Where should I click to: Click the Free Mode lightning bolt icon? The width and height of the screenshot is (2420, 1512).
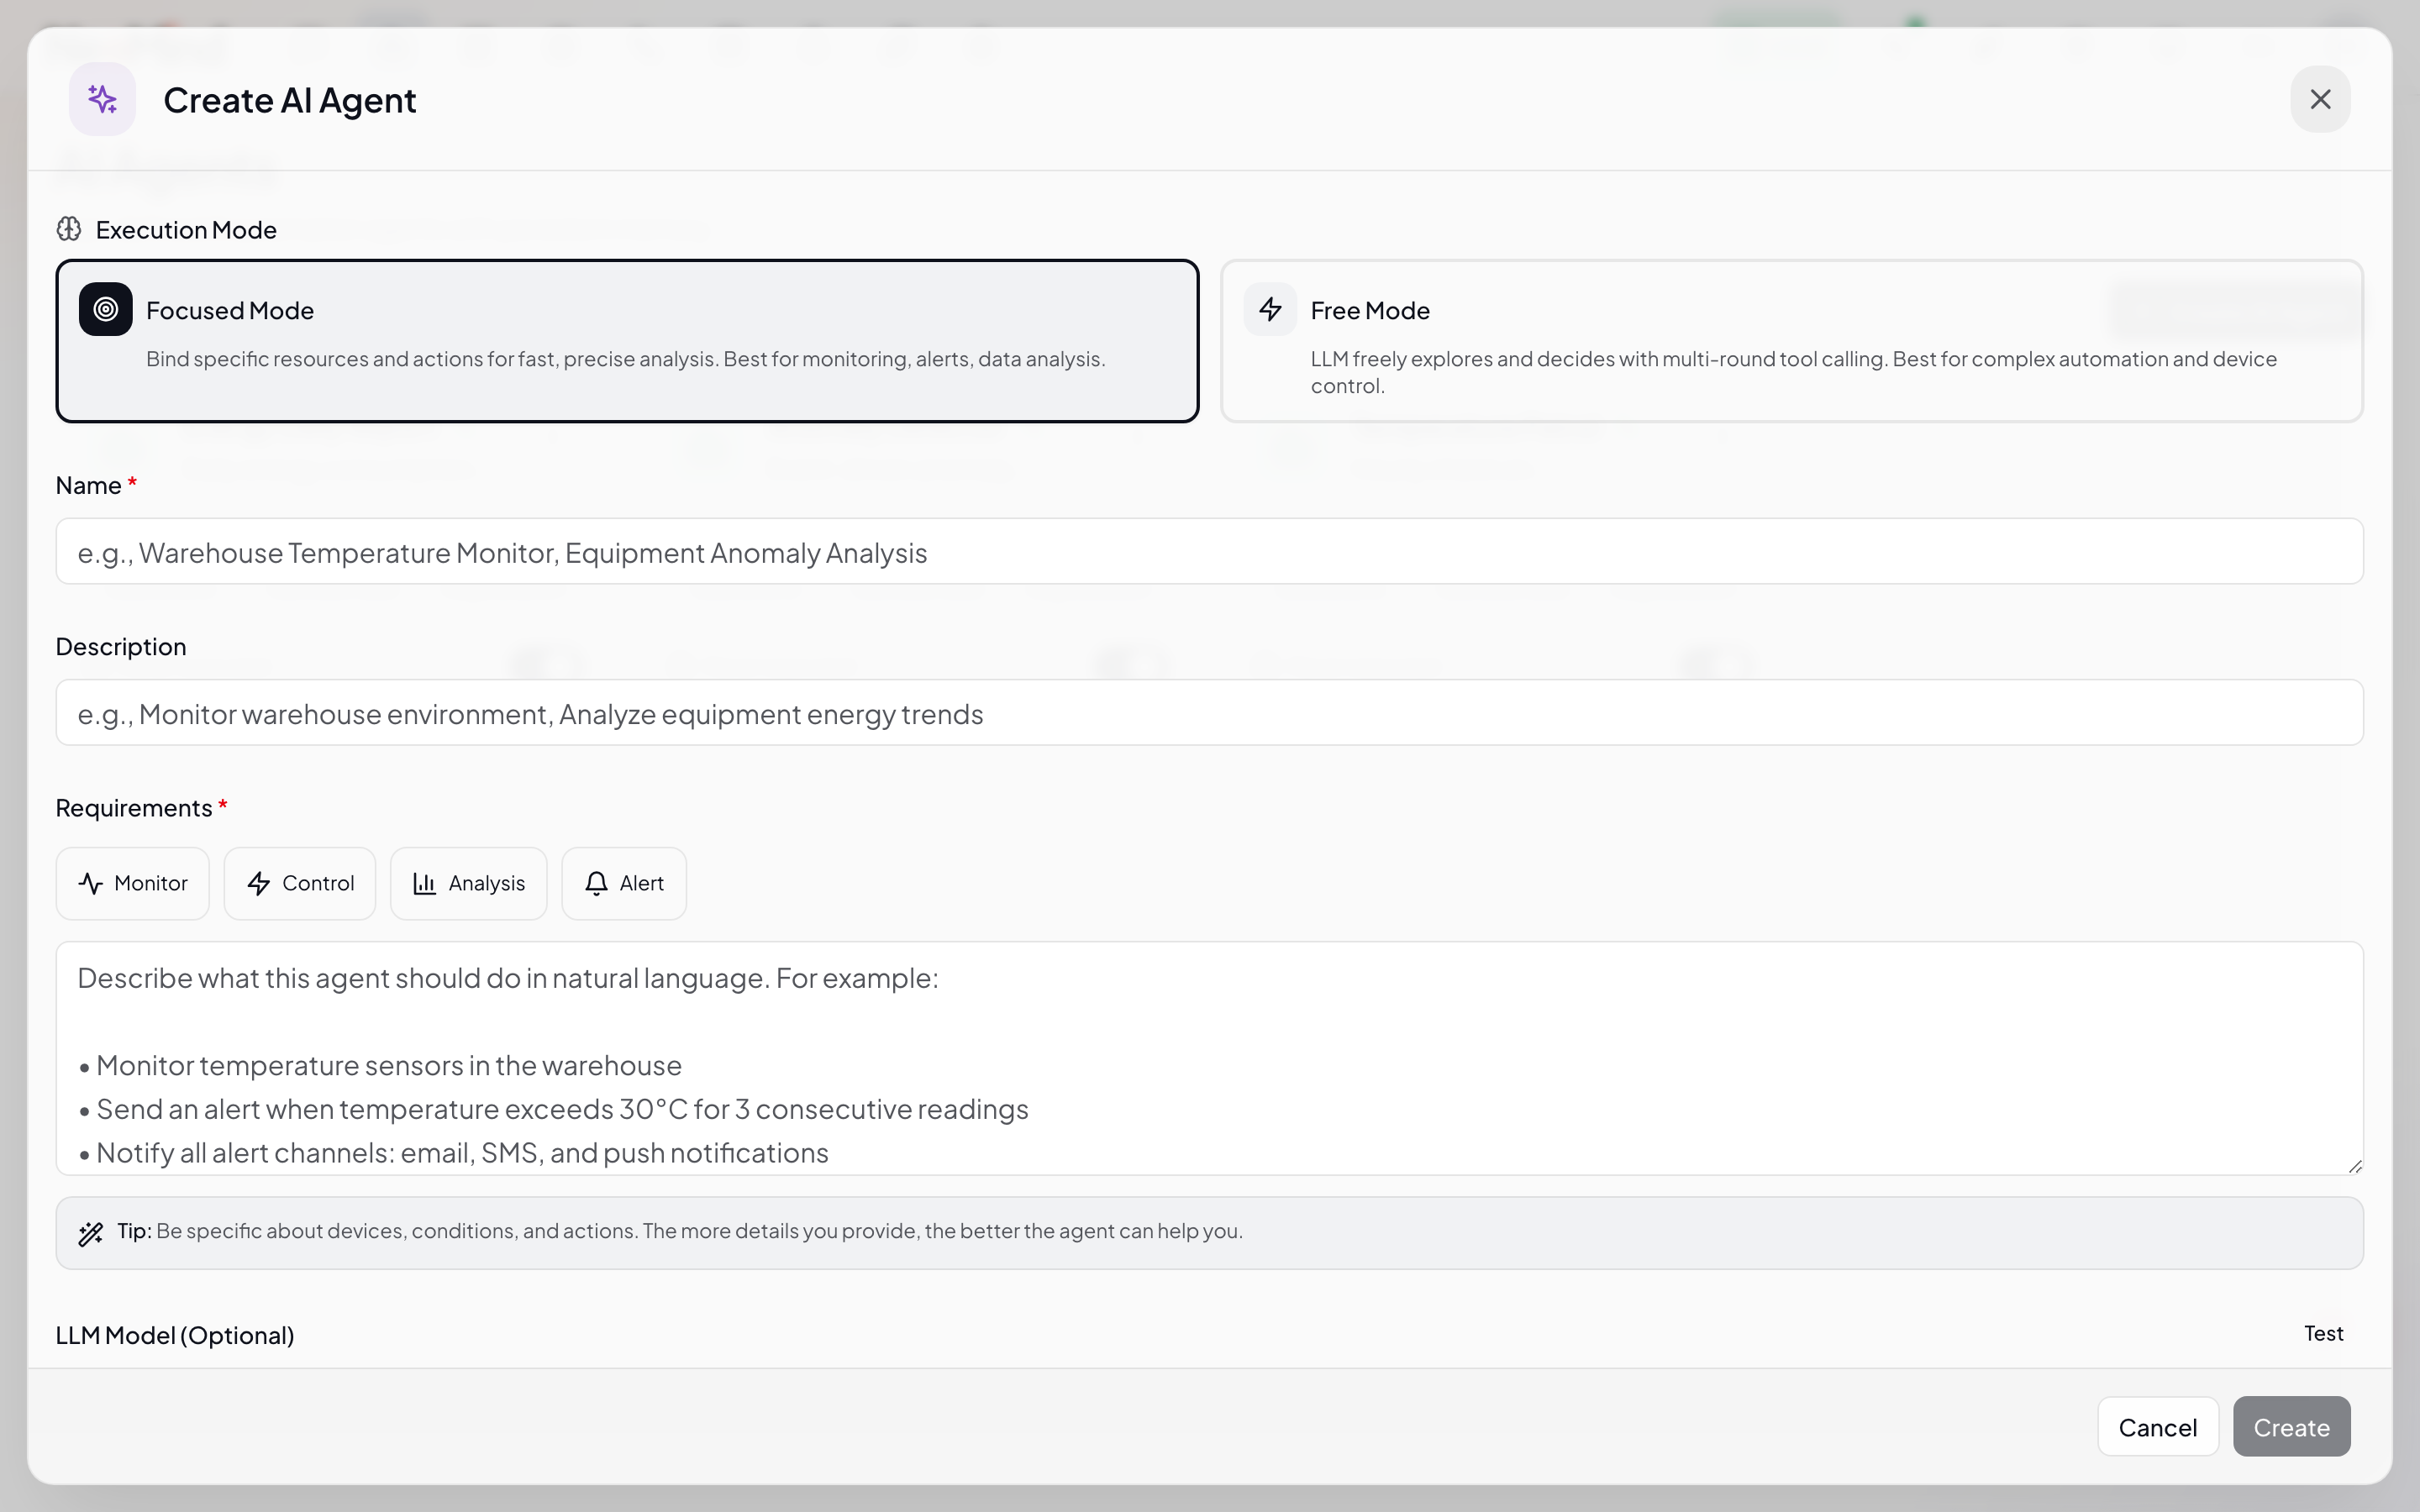coord(1270,309)
